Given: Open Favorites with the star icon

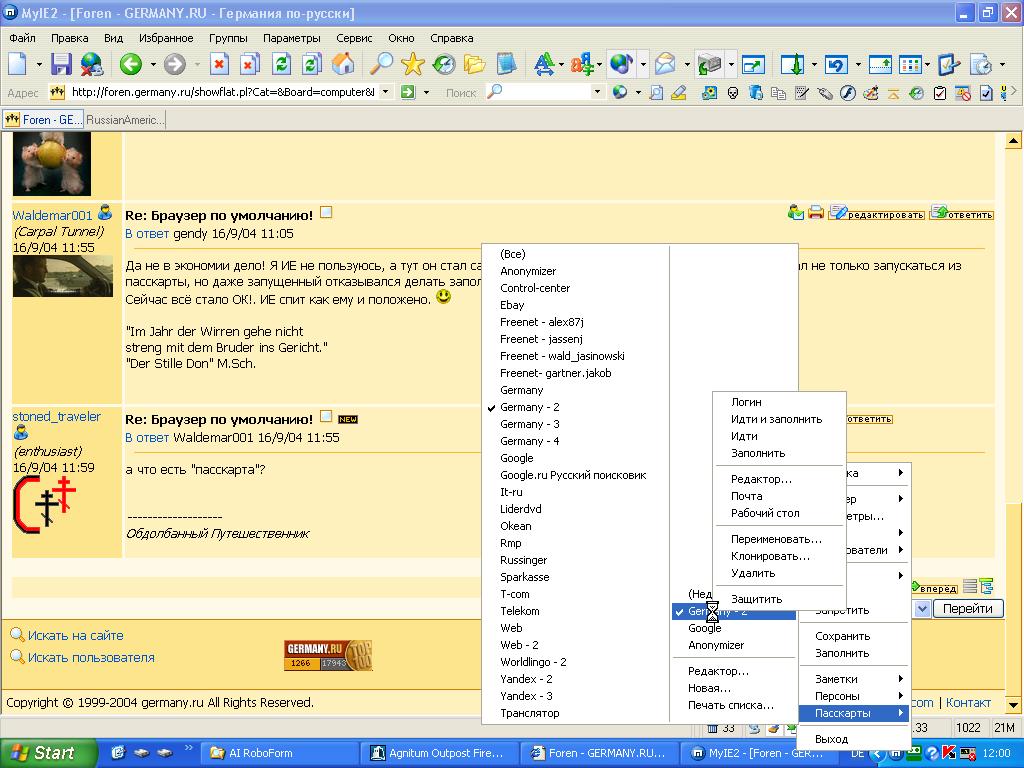Looking at the screenshot, I should (x=413, y=64).
